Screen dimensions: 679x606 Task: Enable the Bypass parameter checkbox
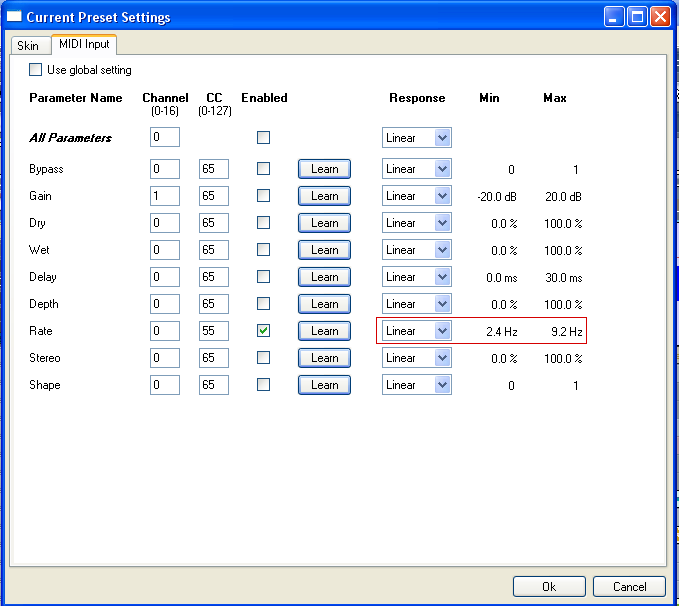(x=263, y=169)
